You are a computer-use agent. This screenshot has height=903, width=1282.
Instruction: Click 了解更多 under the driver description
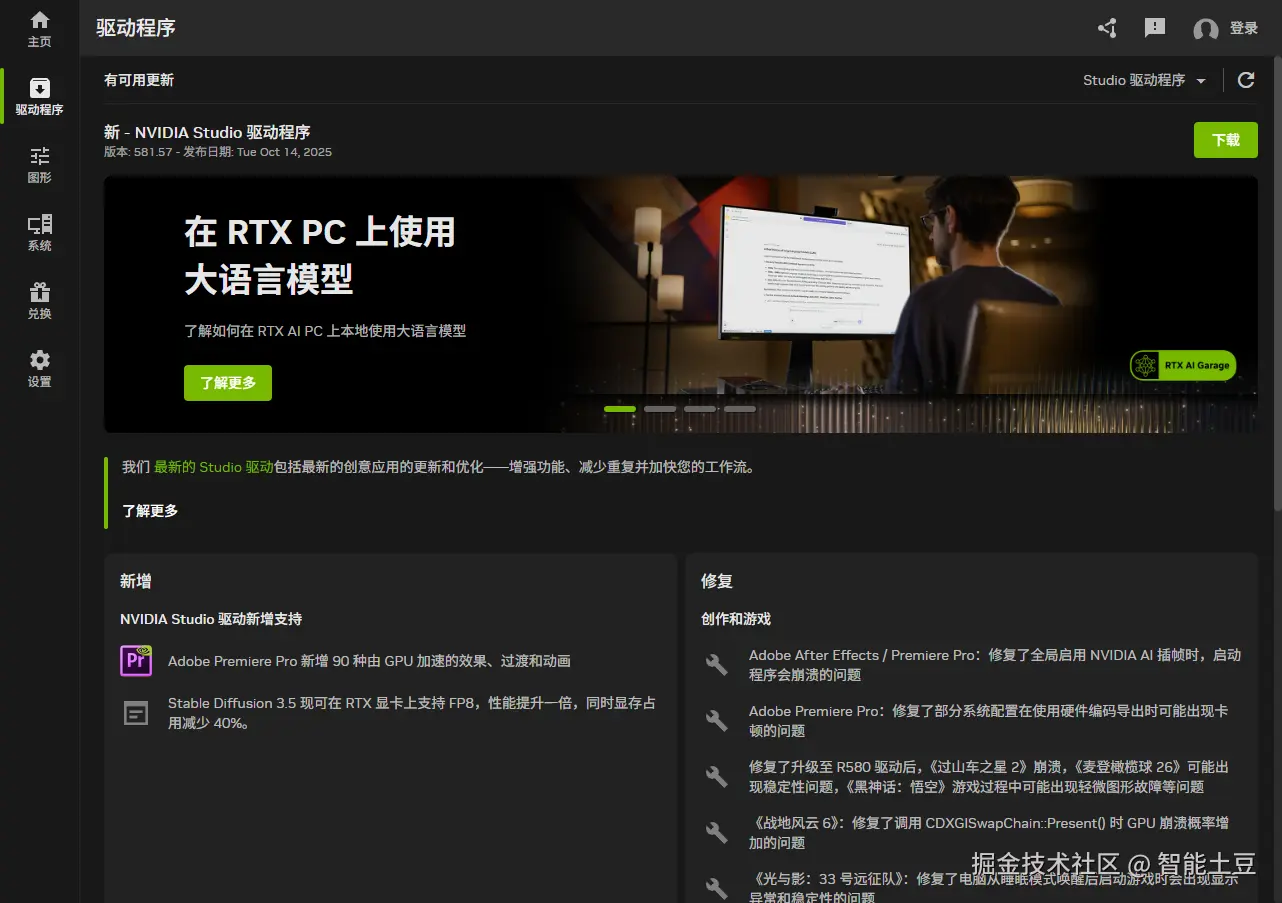(x=150, y=511)
